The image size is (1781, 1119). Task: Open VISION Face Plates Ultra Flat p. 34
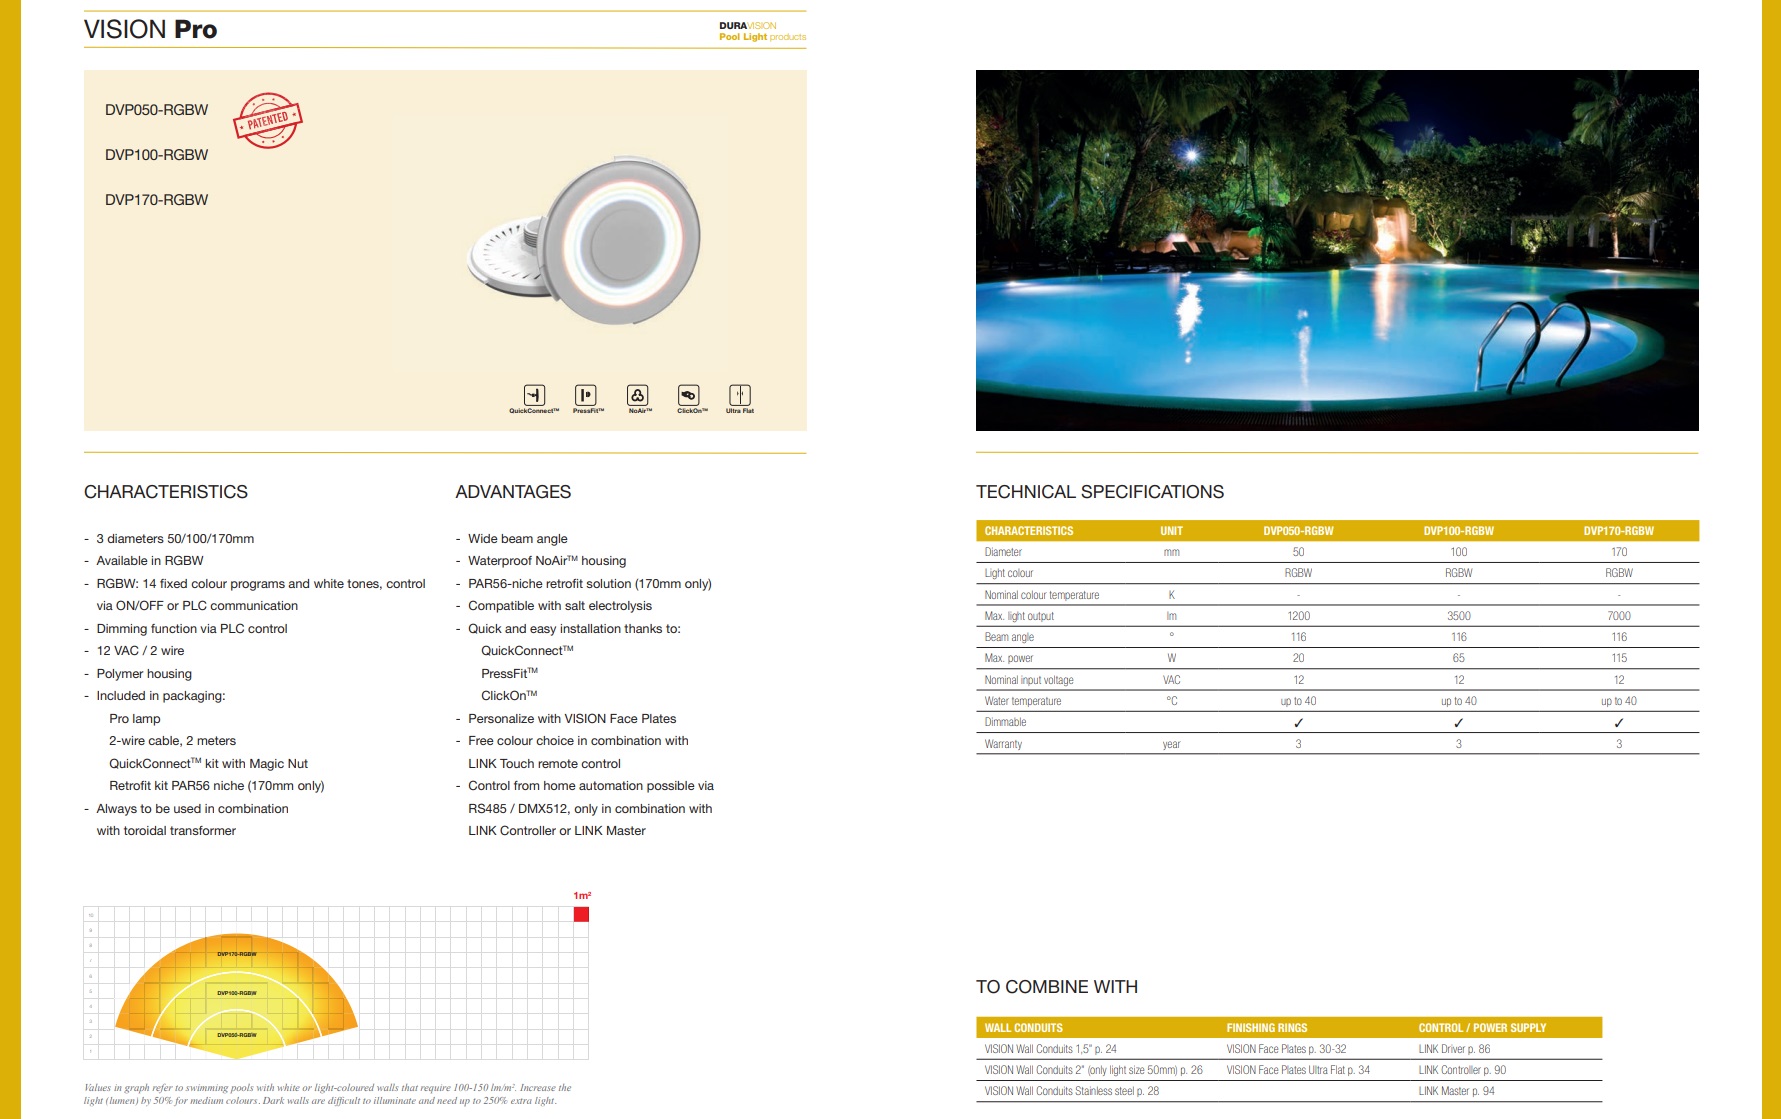pos(1298,1070)
